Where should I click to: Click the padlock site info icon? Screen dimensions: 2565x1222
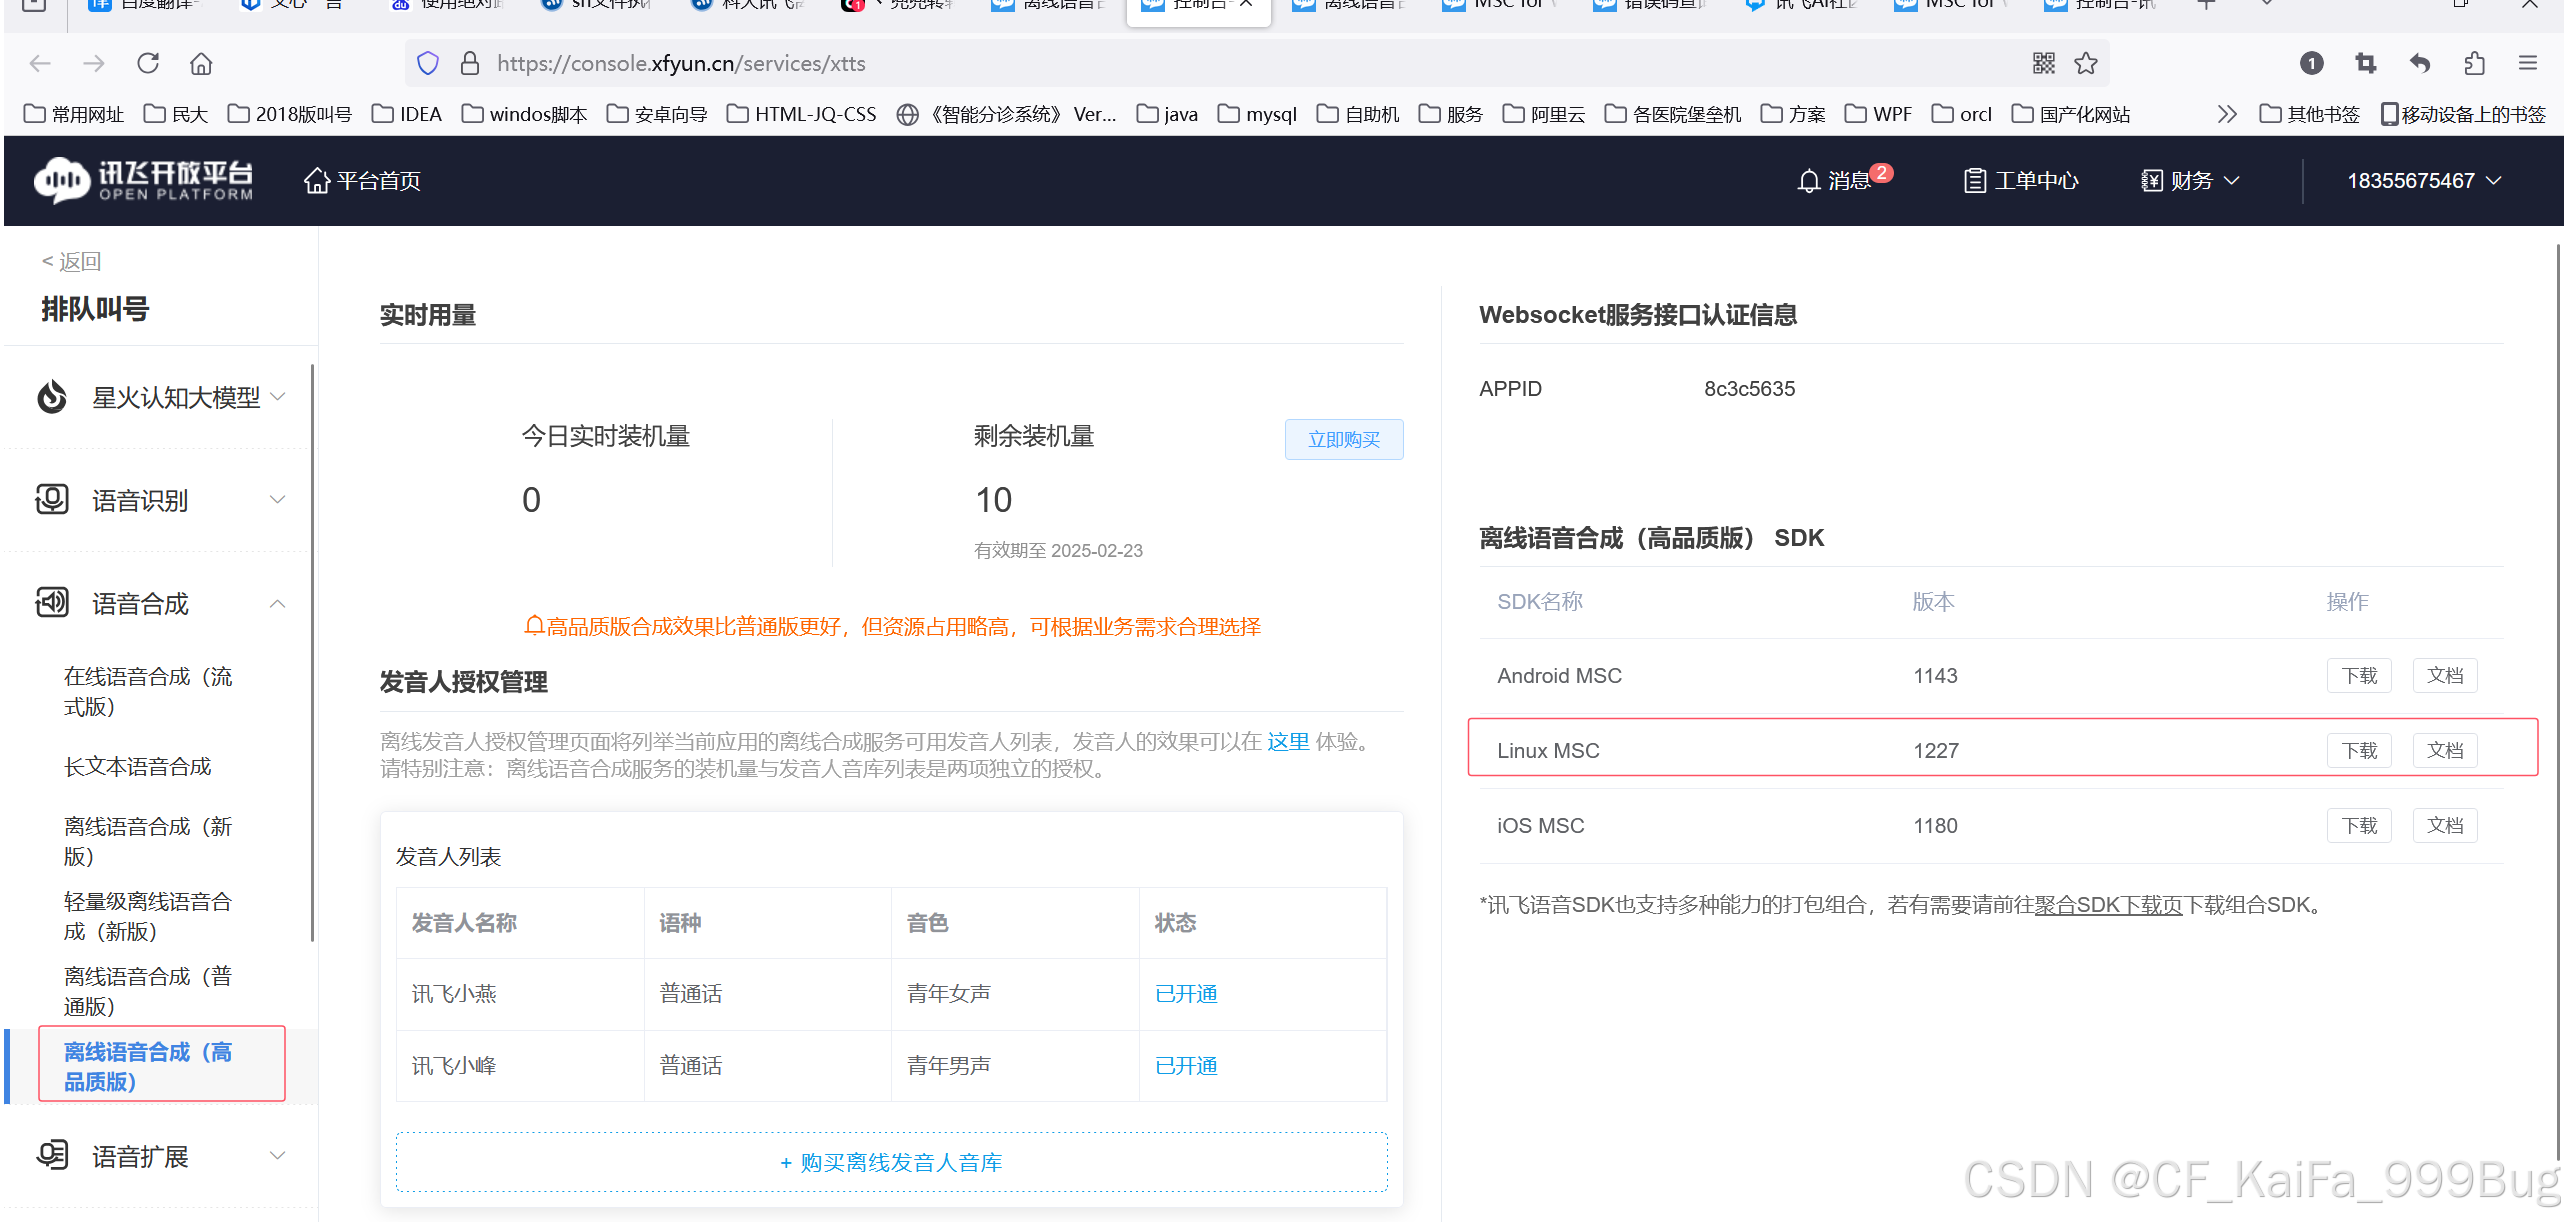[x=470, y=64]
